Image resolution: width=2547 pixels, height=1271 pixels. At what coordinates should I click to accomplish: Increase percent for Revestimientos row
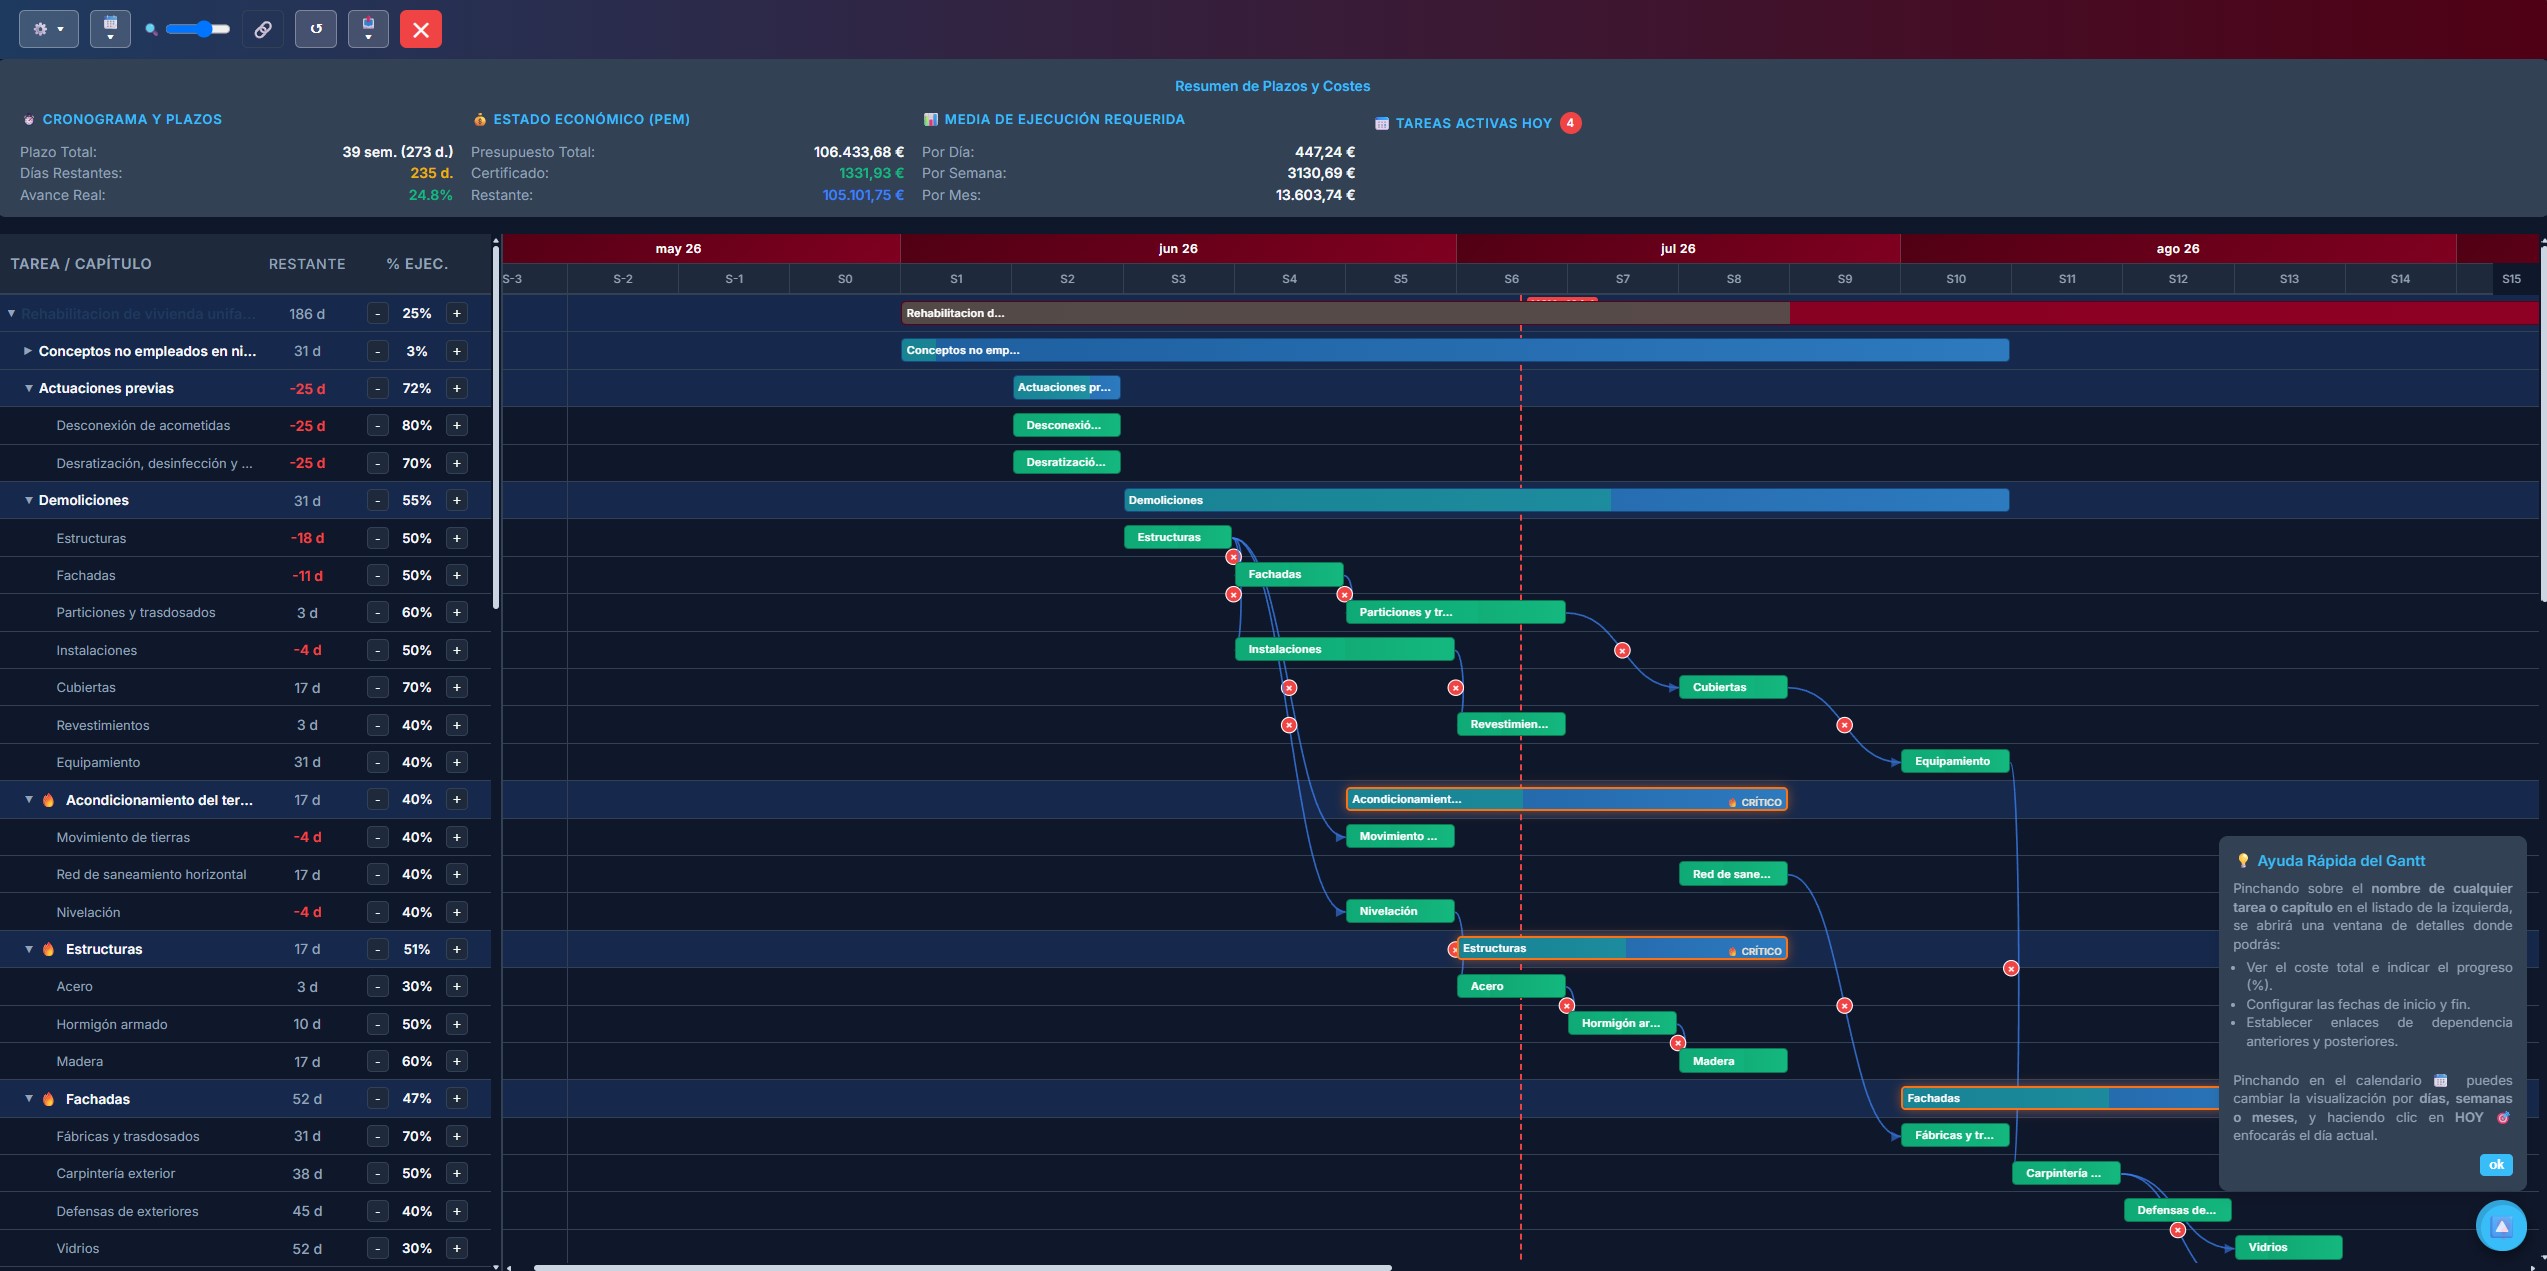[x=457, y=725]
